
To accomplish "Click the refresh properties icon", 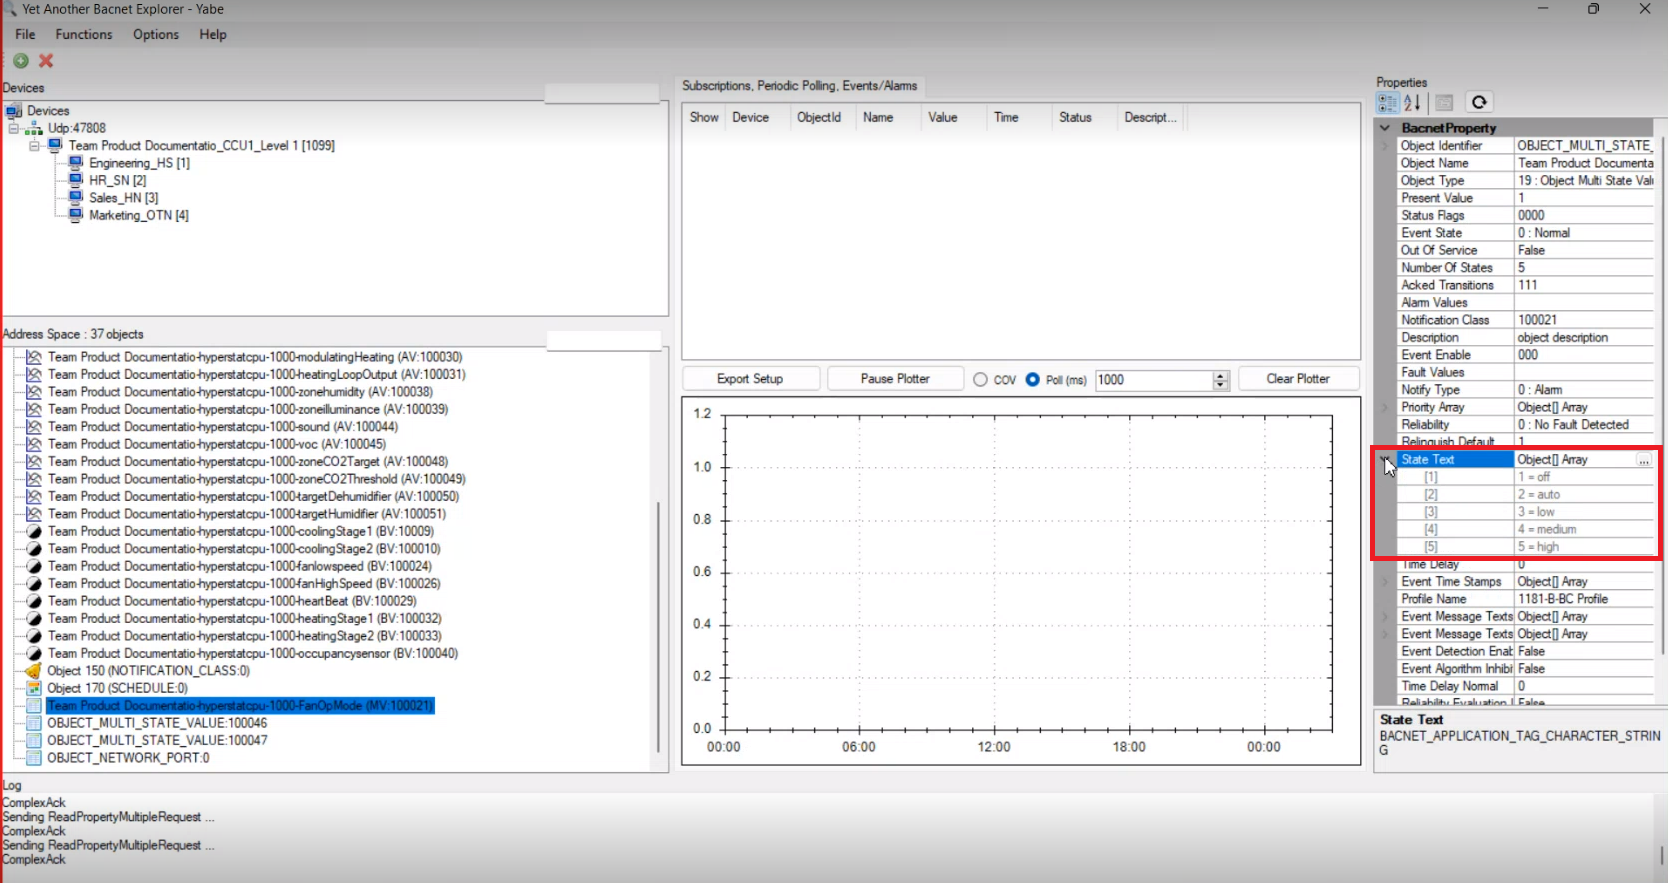I will tap(1479, 102).
